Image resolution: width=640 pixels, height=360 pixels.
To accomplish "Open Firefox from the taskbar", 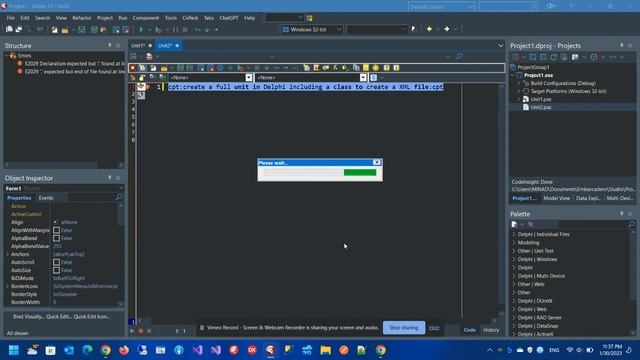I will pyautogui.click(x=124, y=350).
